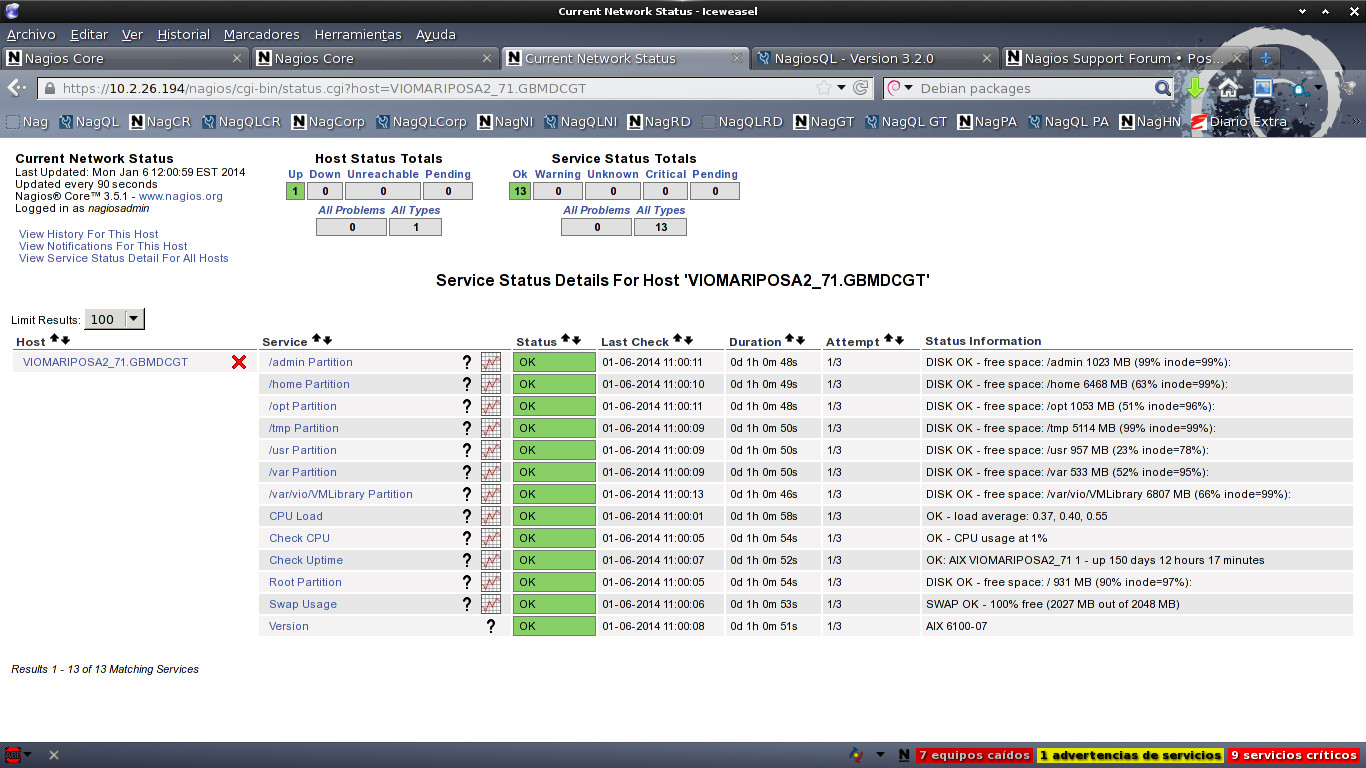Click question mark icon in Version row

tap(490, 626)
